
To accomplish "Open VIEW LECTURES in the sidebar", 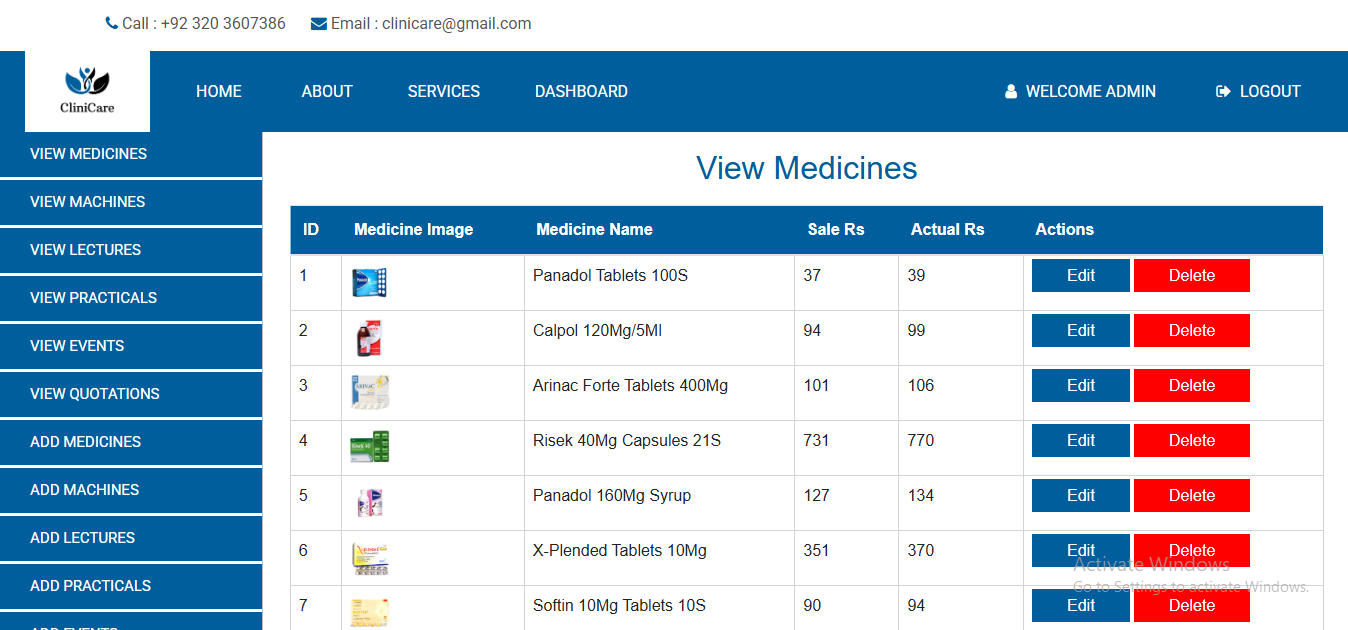I will (x=131, y=250).
